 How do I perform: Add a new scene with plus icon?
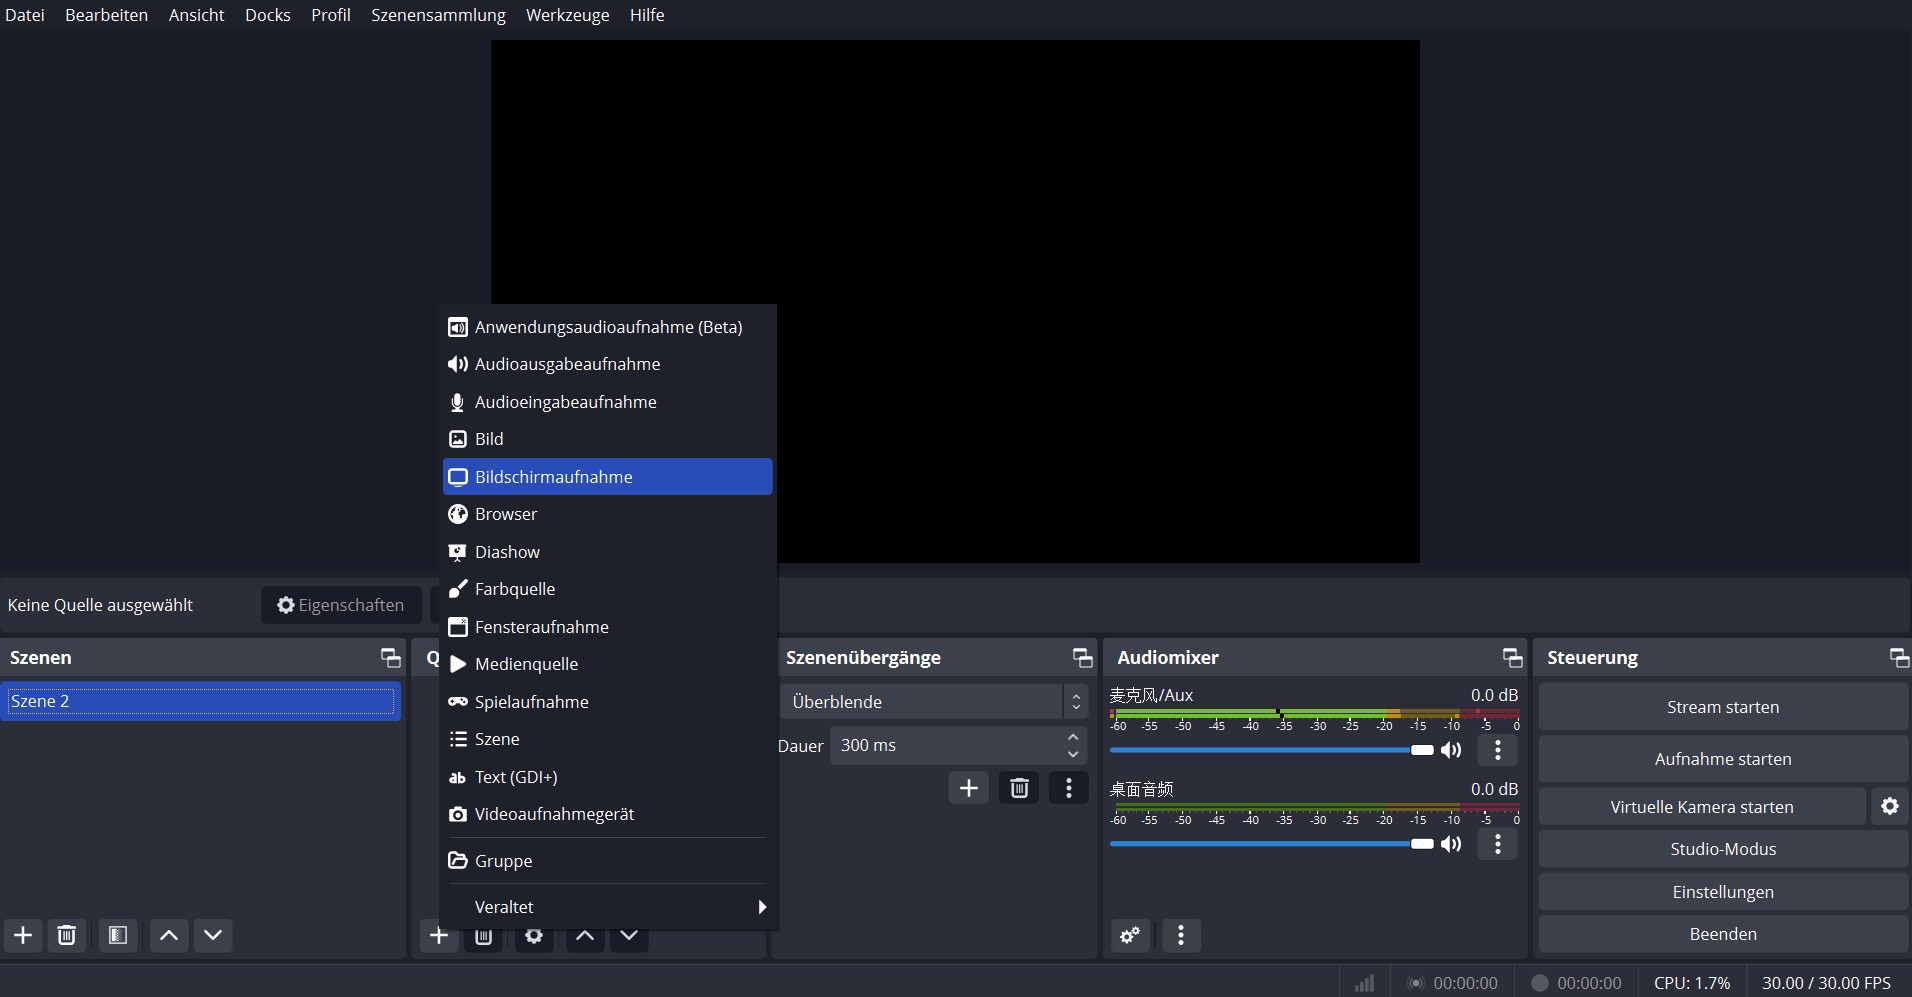coord(23,935)
